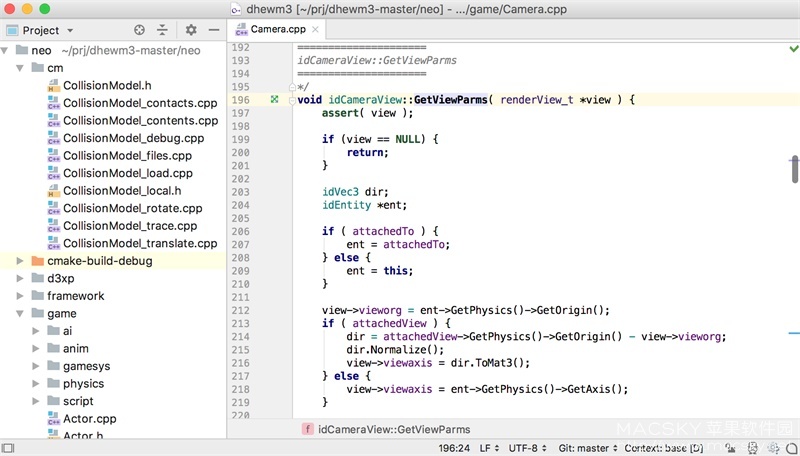Click the Collapse All icon in Project panel

point(162,30)
